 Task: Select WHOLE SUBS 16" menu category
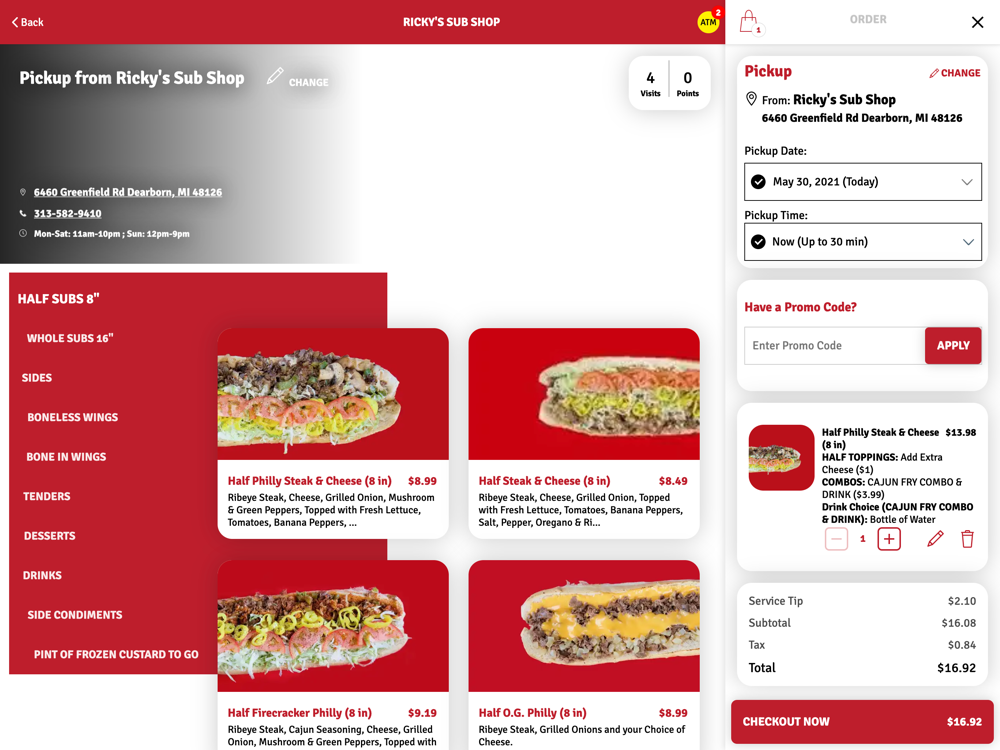click(x=70, y=338)
